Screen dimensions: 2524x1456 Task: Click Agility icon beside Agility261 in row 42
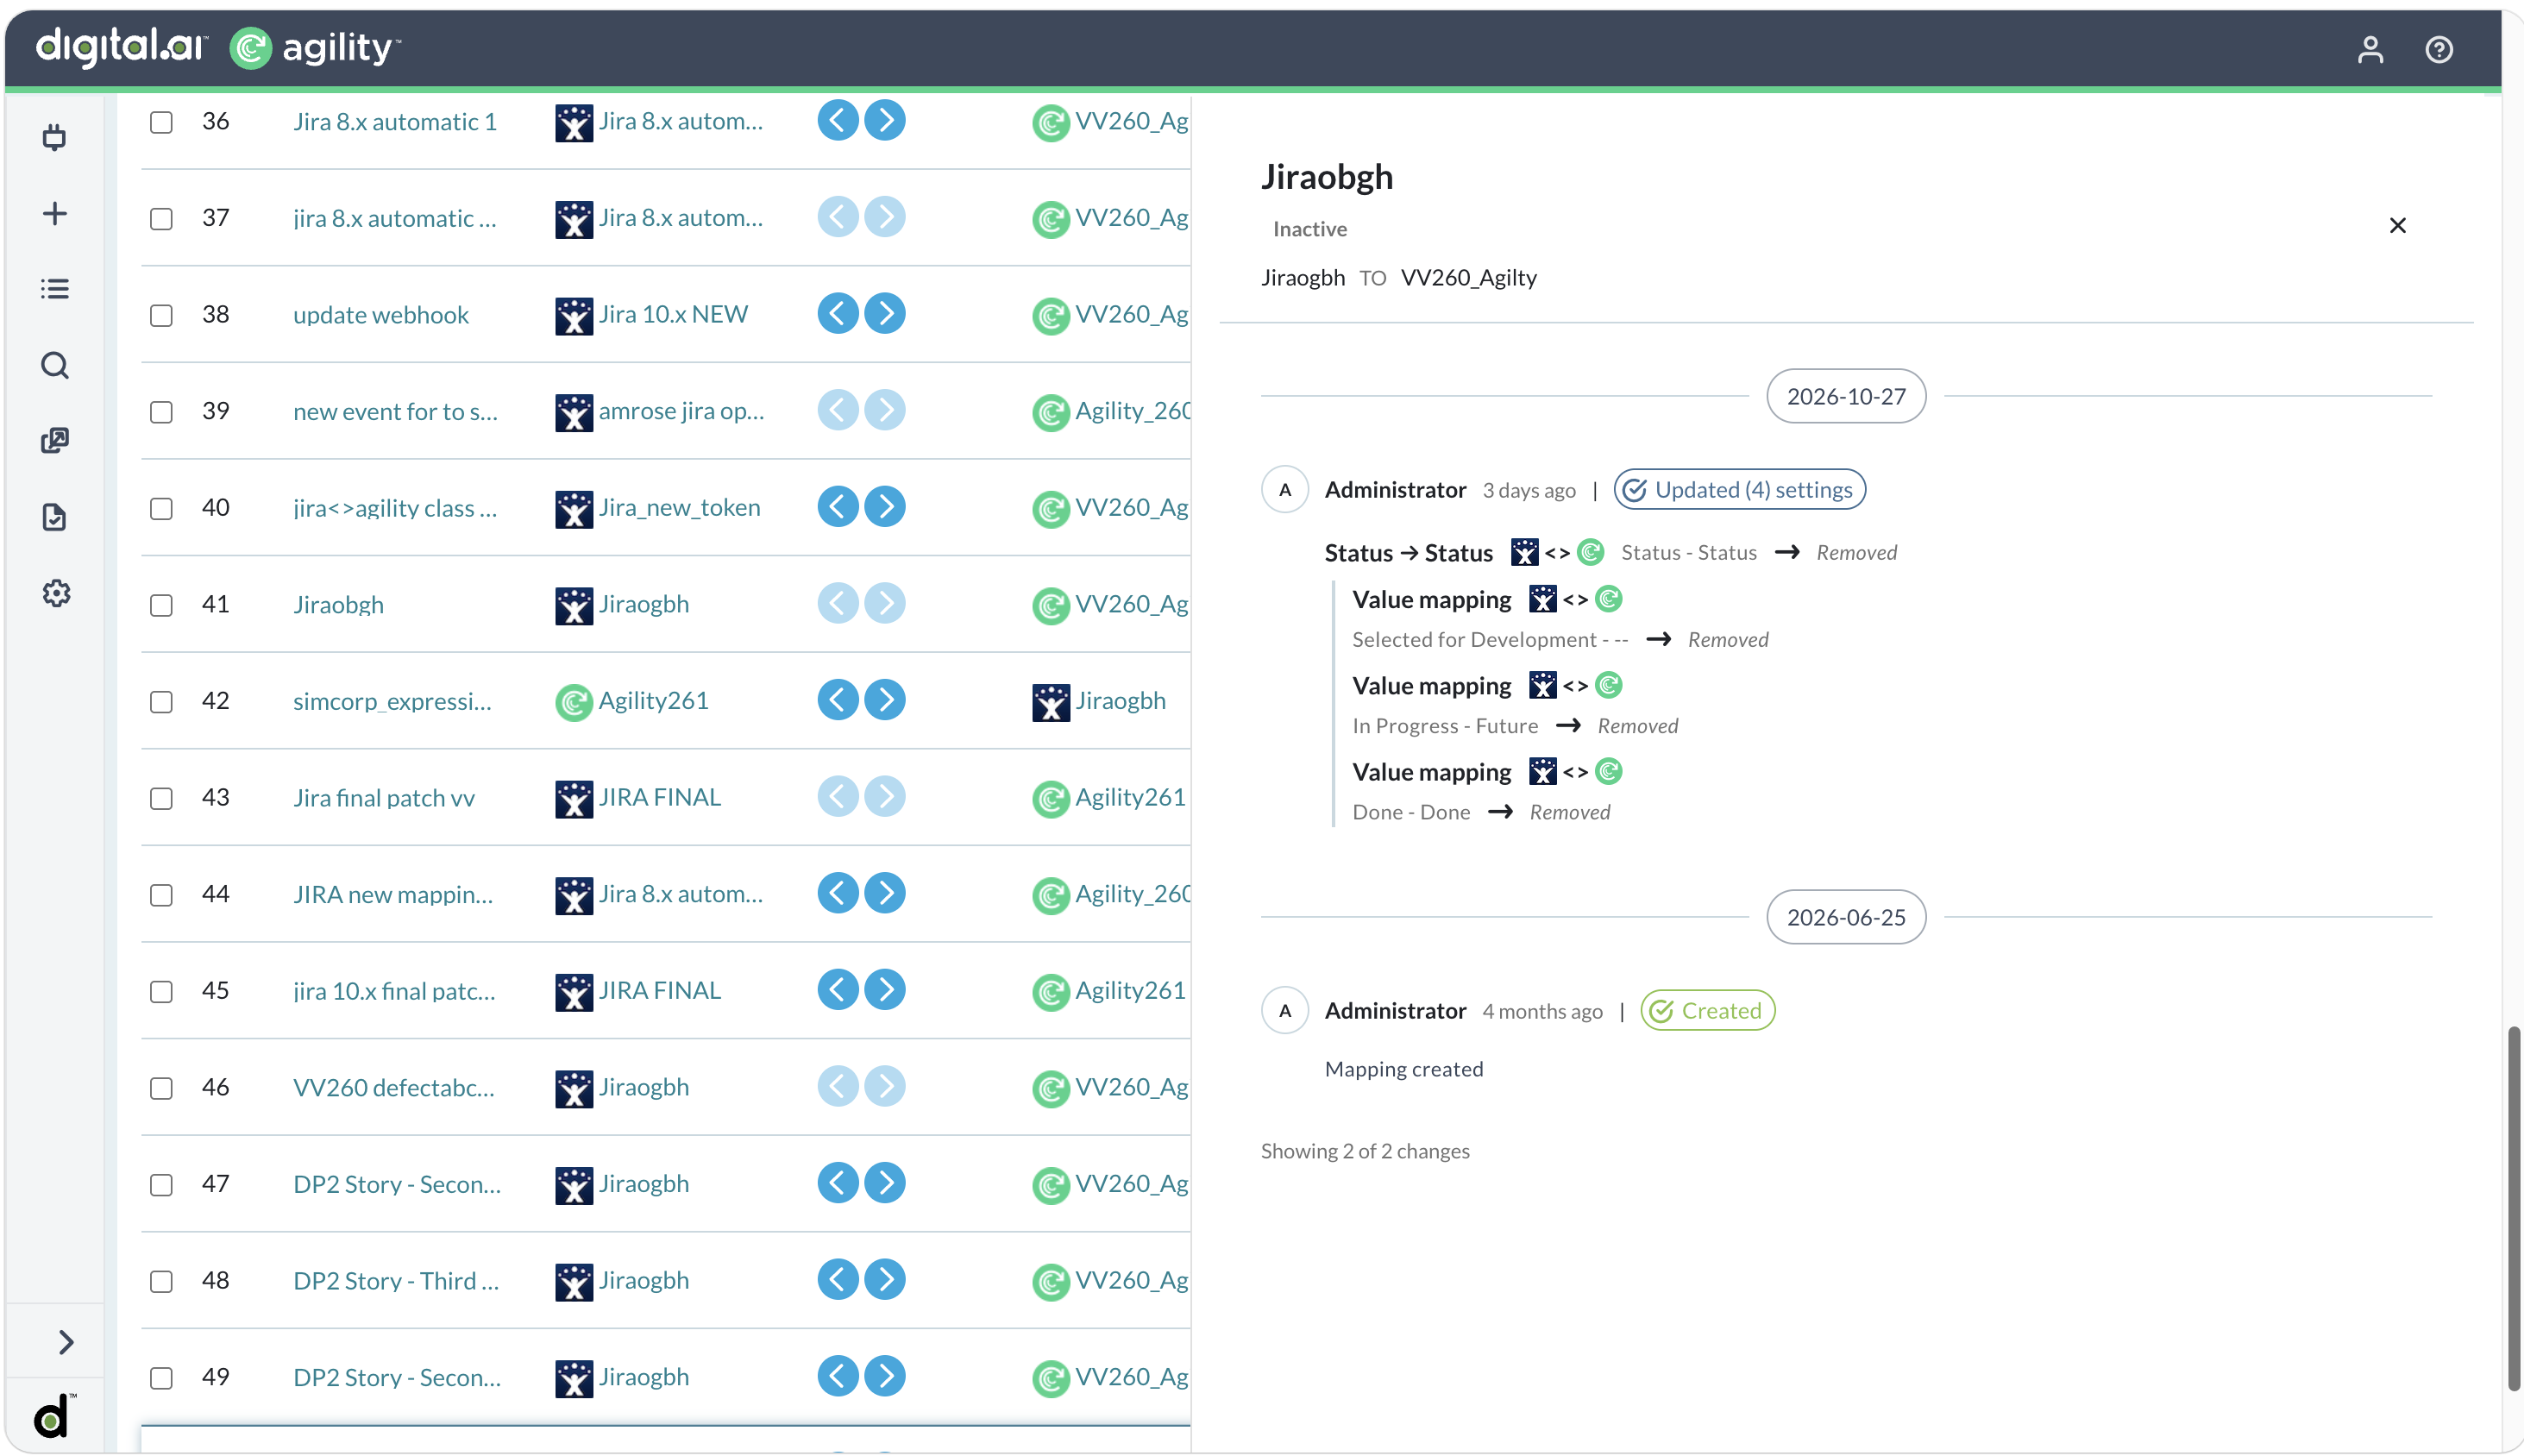pos(573,702)
